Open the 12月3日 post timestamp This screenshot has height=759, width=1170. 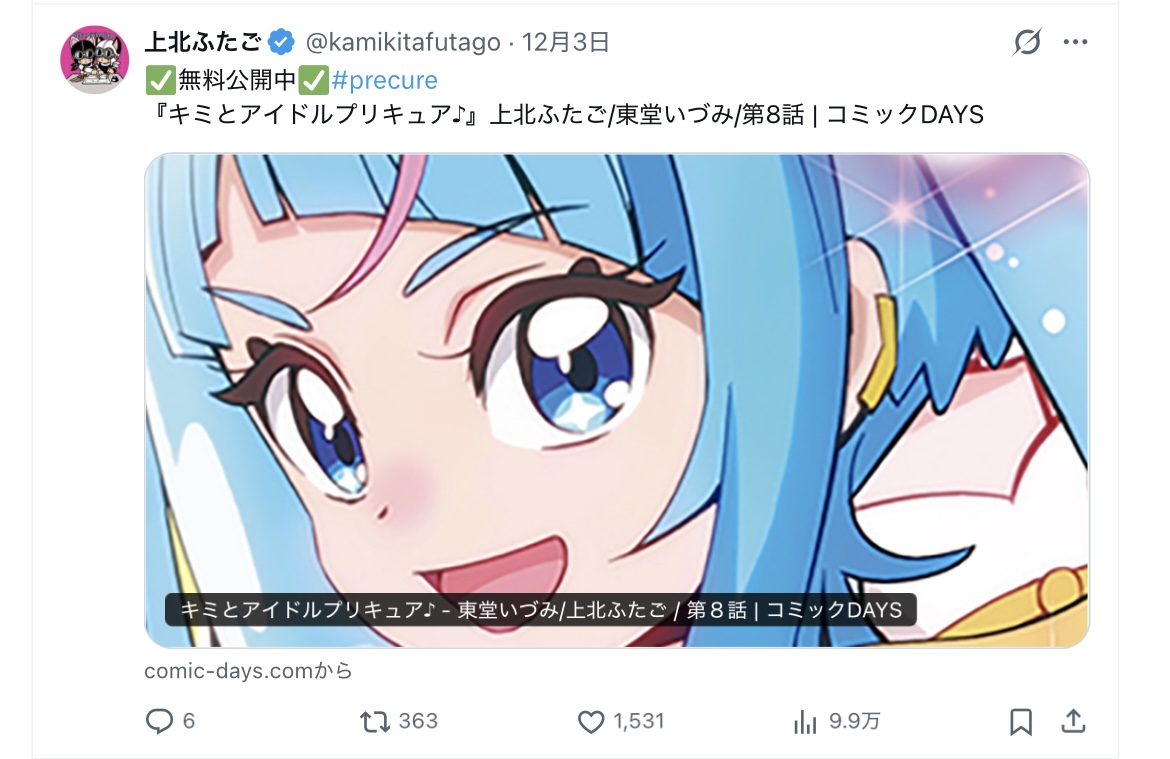coord(566,42)
